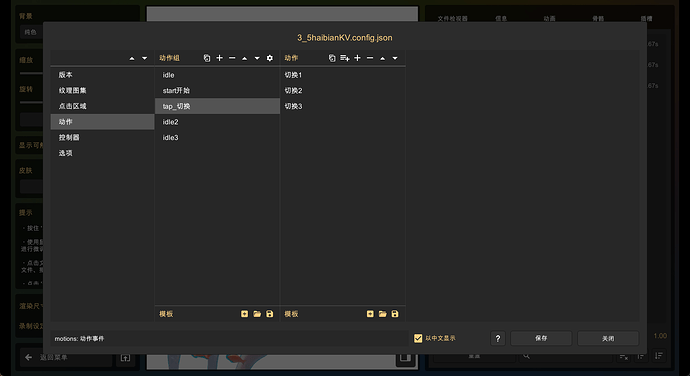The width and height of the screenshot is (690, 376).
Task: Move motion down in 动作 header
Action: (395, 58)
